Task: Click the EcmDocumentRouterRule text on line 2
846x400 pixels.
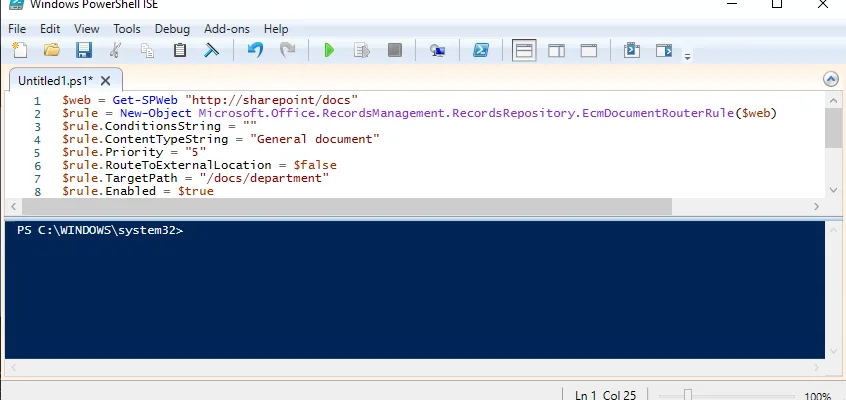Action: pos(658,113)
